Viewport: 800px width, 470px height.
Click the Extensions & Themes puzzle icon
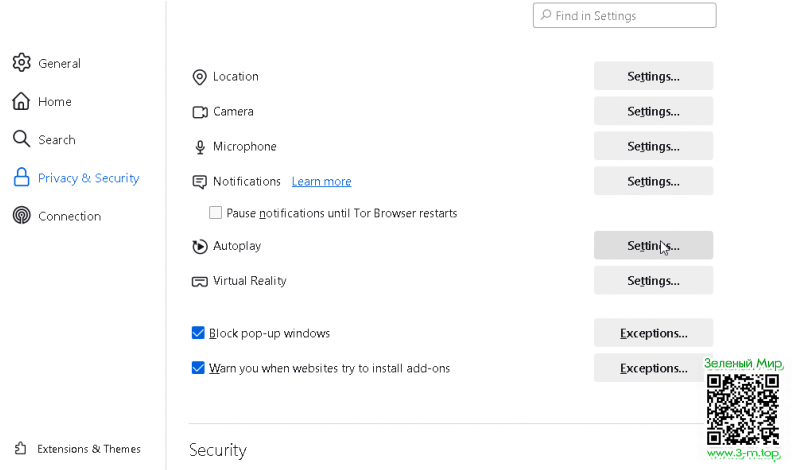tap(21, 449)
